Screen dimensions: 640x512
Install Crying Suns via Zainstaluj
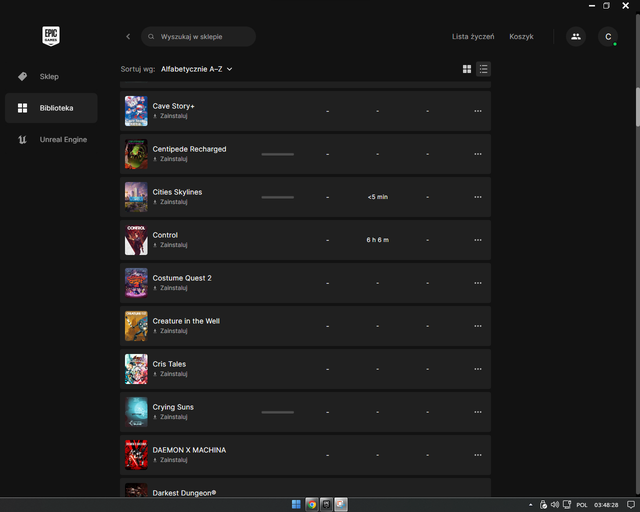(170, 417)
